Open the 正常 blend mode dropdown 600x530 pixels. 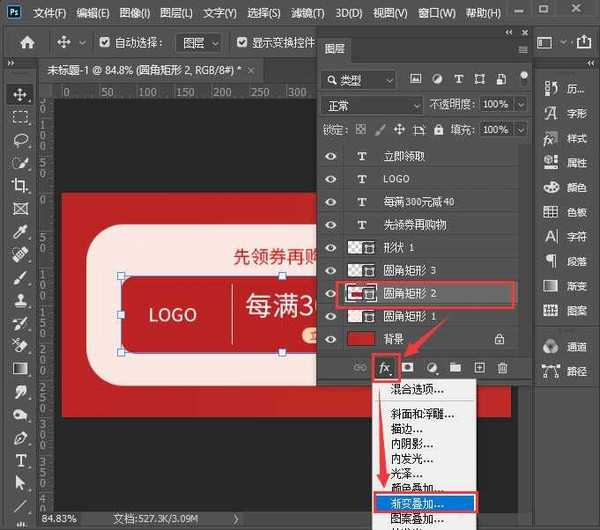click(x=373, y=105)
